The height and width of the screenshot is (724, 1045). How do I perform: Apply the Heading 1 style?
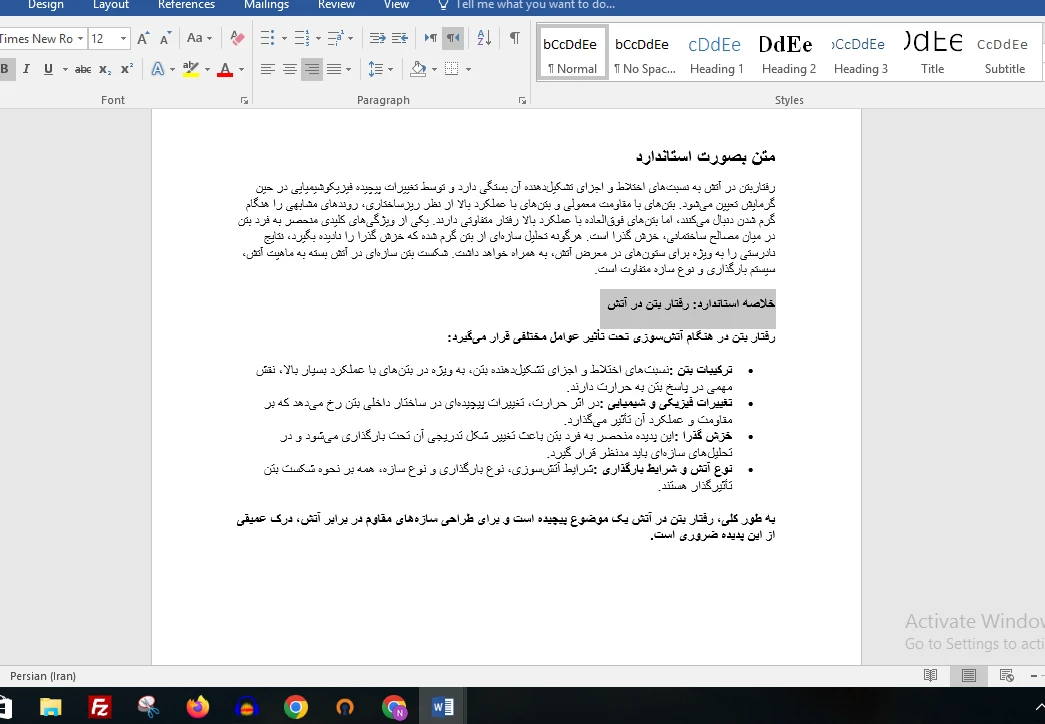click(x=716, y=55)
